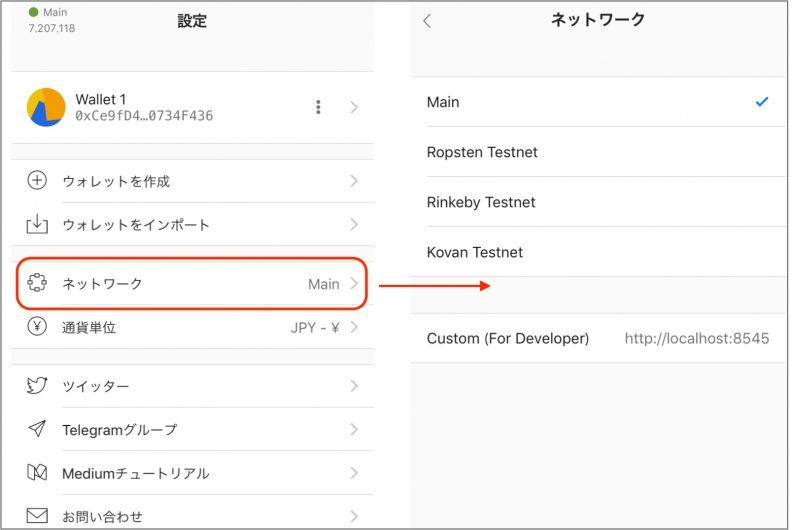Select the Main network option
This screenshot has height=530, width=800.
click(598, 102)
